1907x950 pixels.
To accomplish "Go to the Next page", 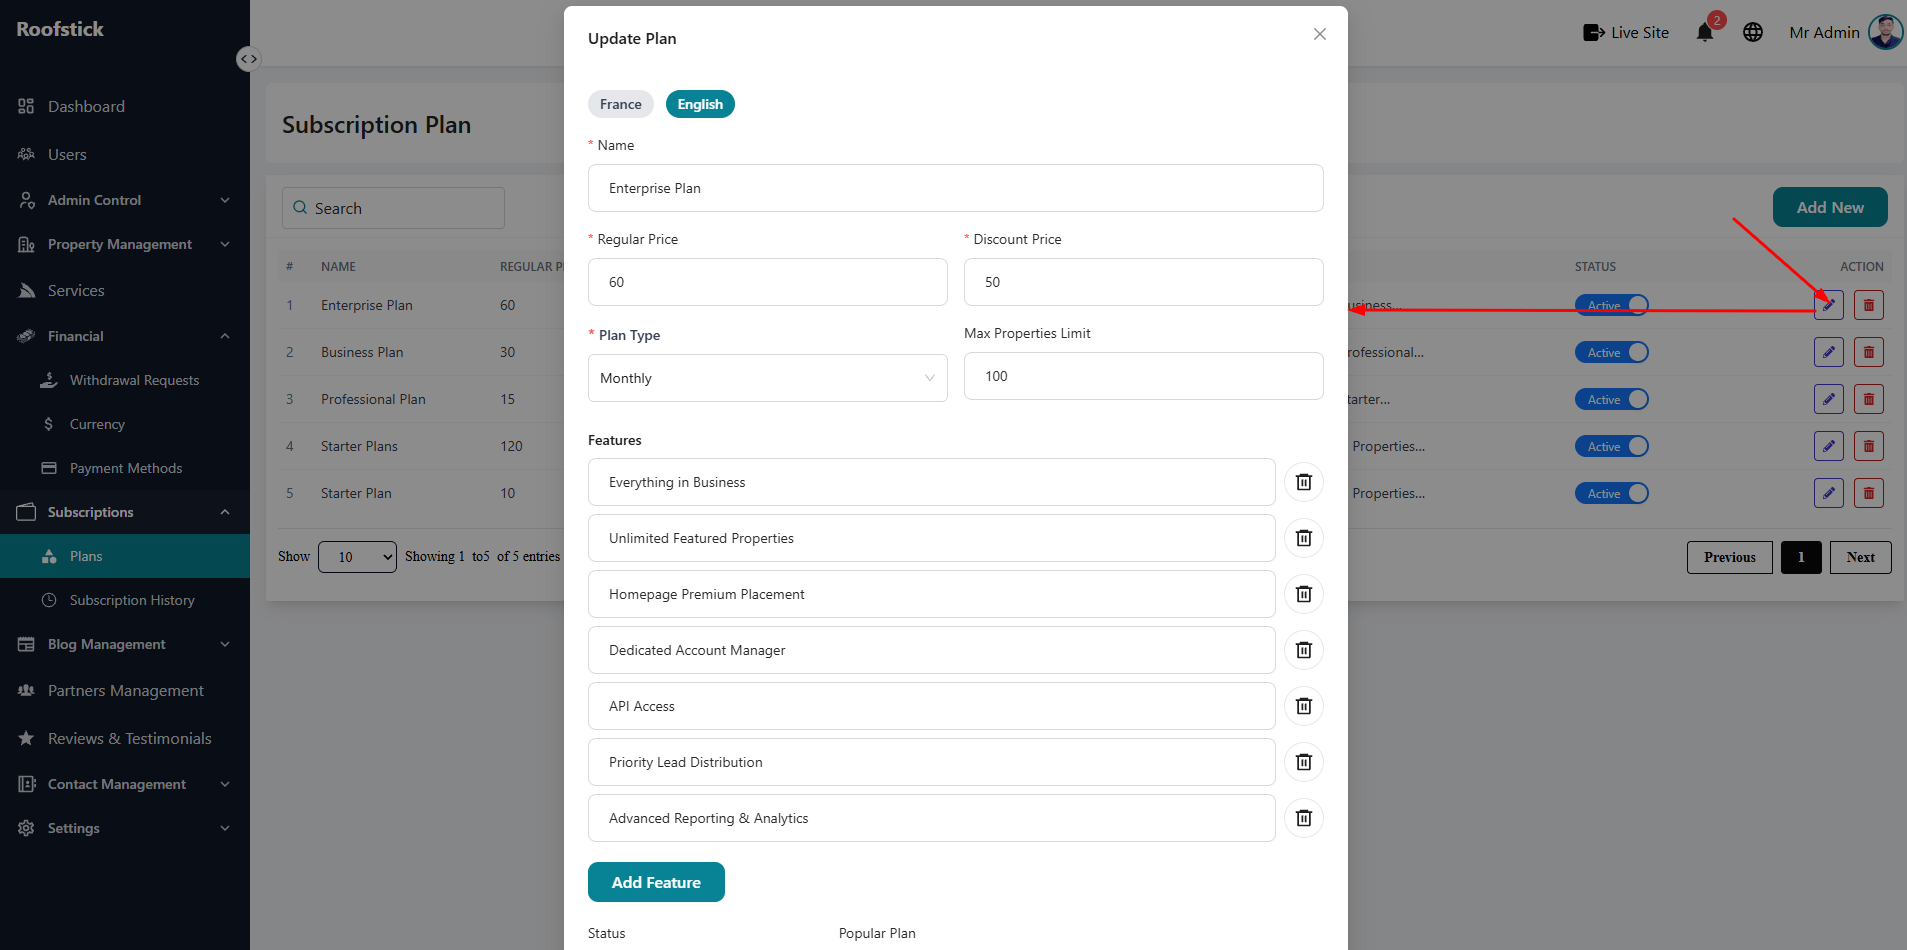I will 1861,557.
